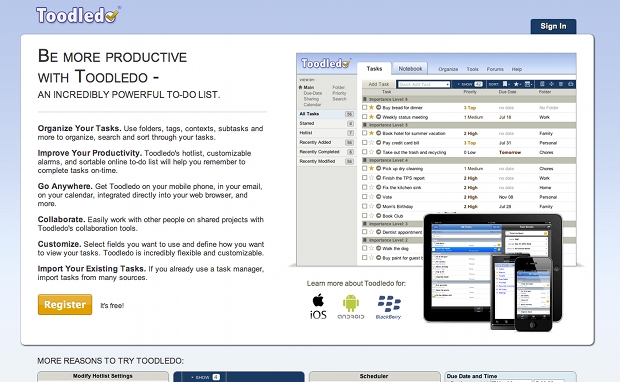Tick the Pay credit card bill checkbox
The height and width of the screenshot is (382, 620).
365,142
